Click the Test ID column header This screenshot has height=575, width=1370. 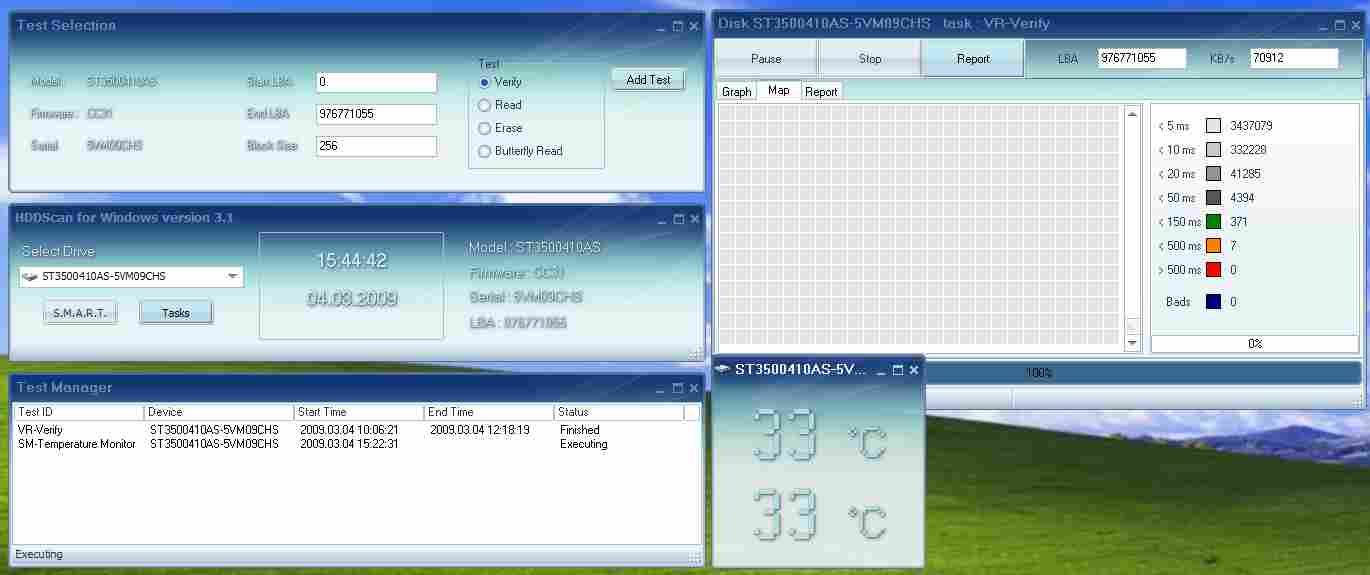[x=78, y=412]
